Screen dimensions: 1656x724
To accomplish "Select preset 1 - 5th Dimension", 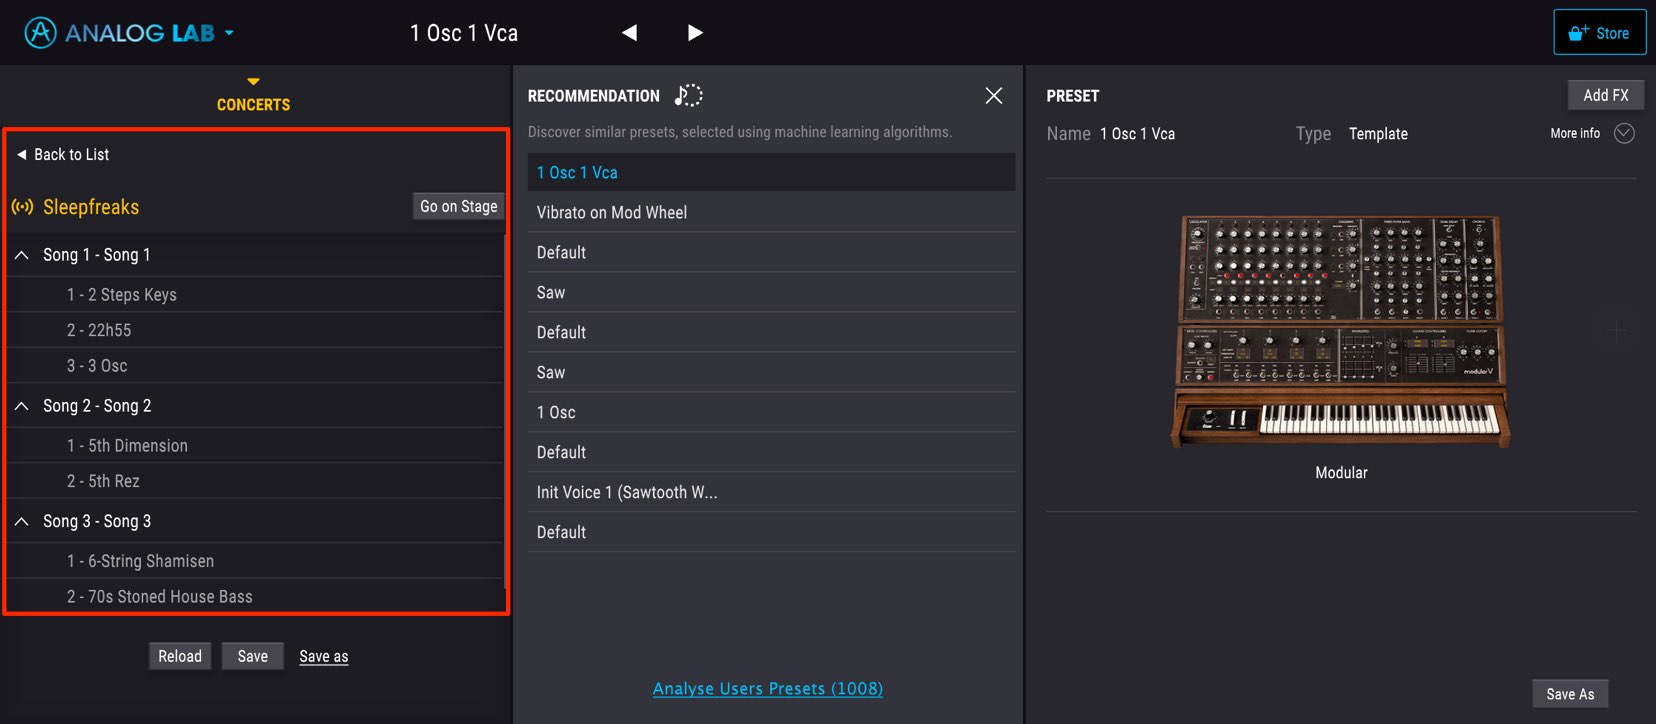I will tap(255, 446).
